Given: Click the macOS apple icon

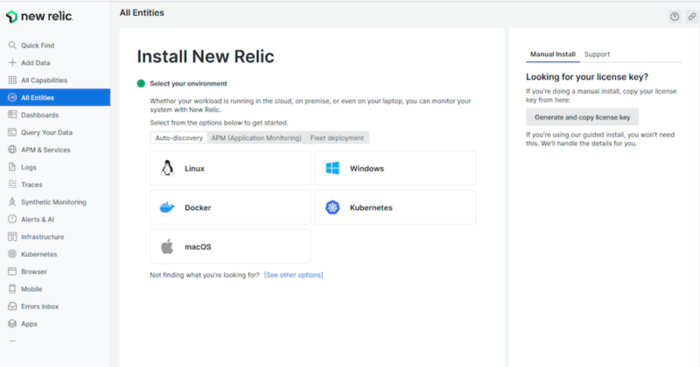Looking at the screenshot, I should 167,246.
